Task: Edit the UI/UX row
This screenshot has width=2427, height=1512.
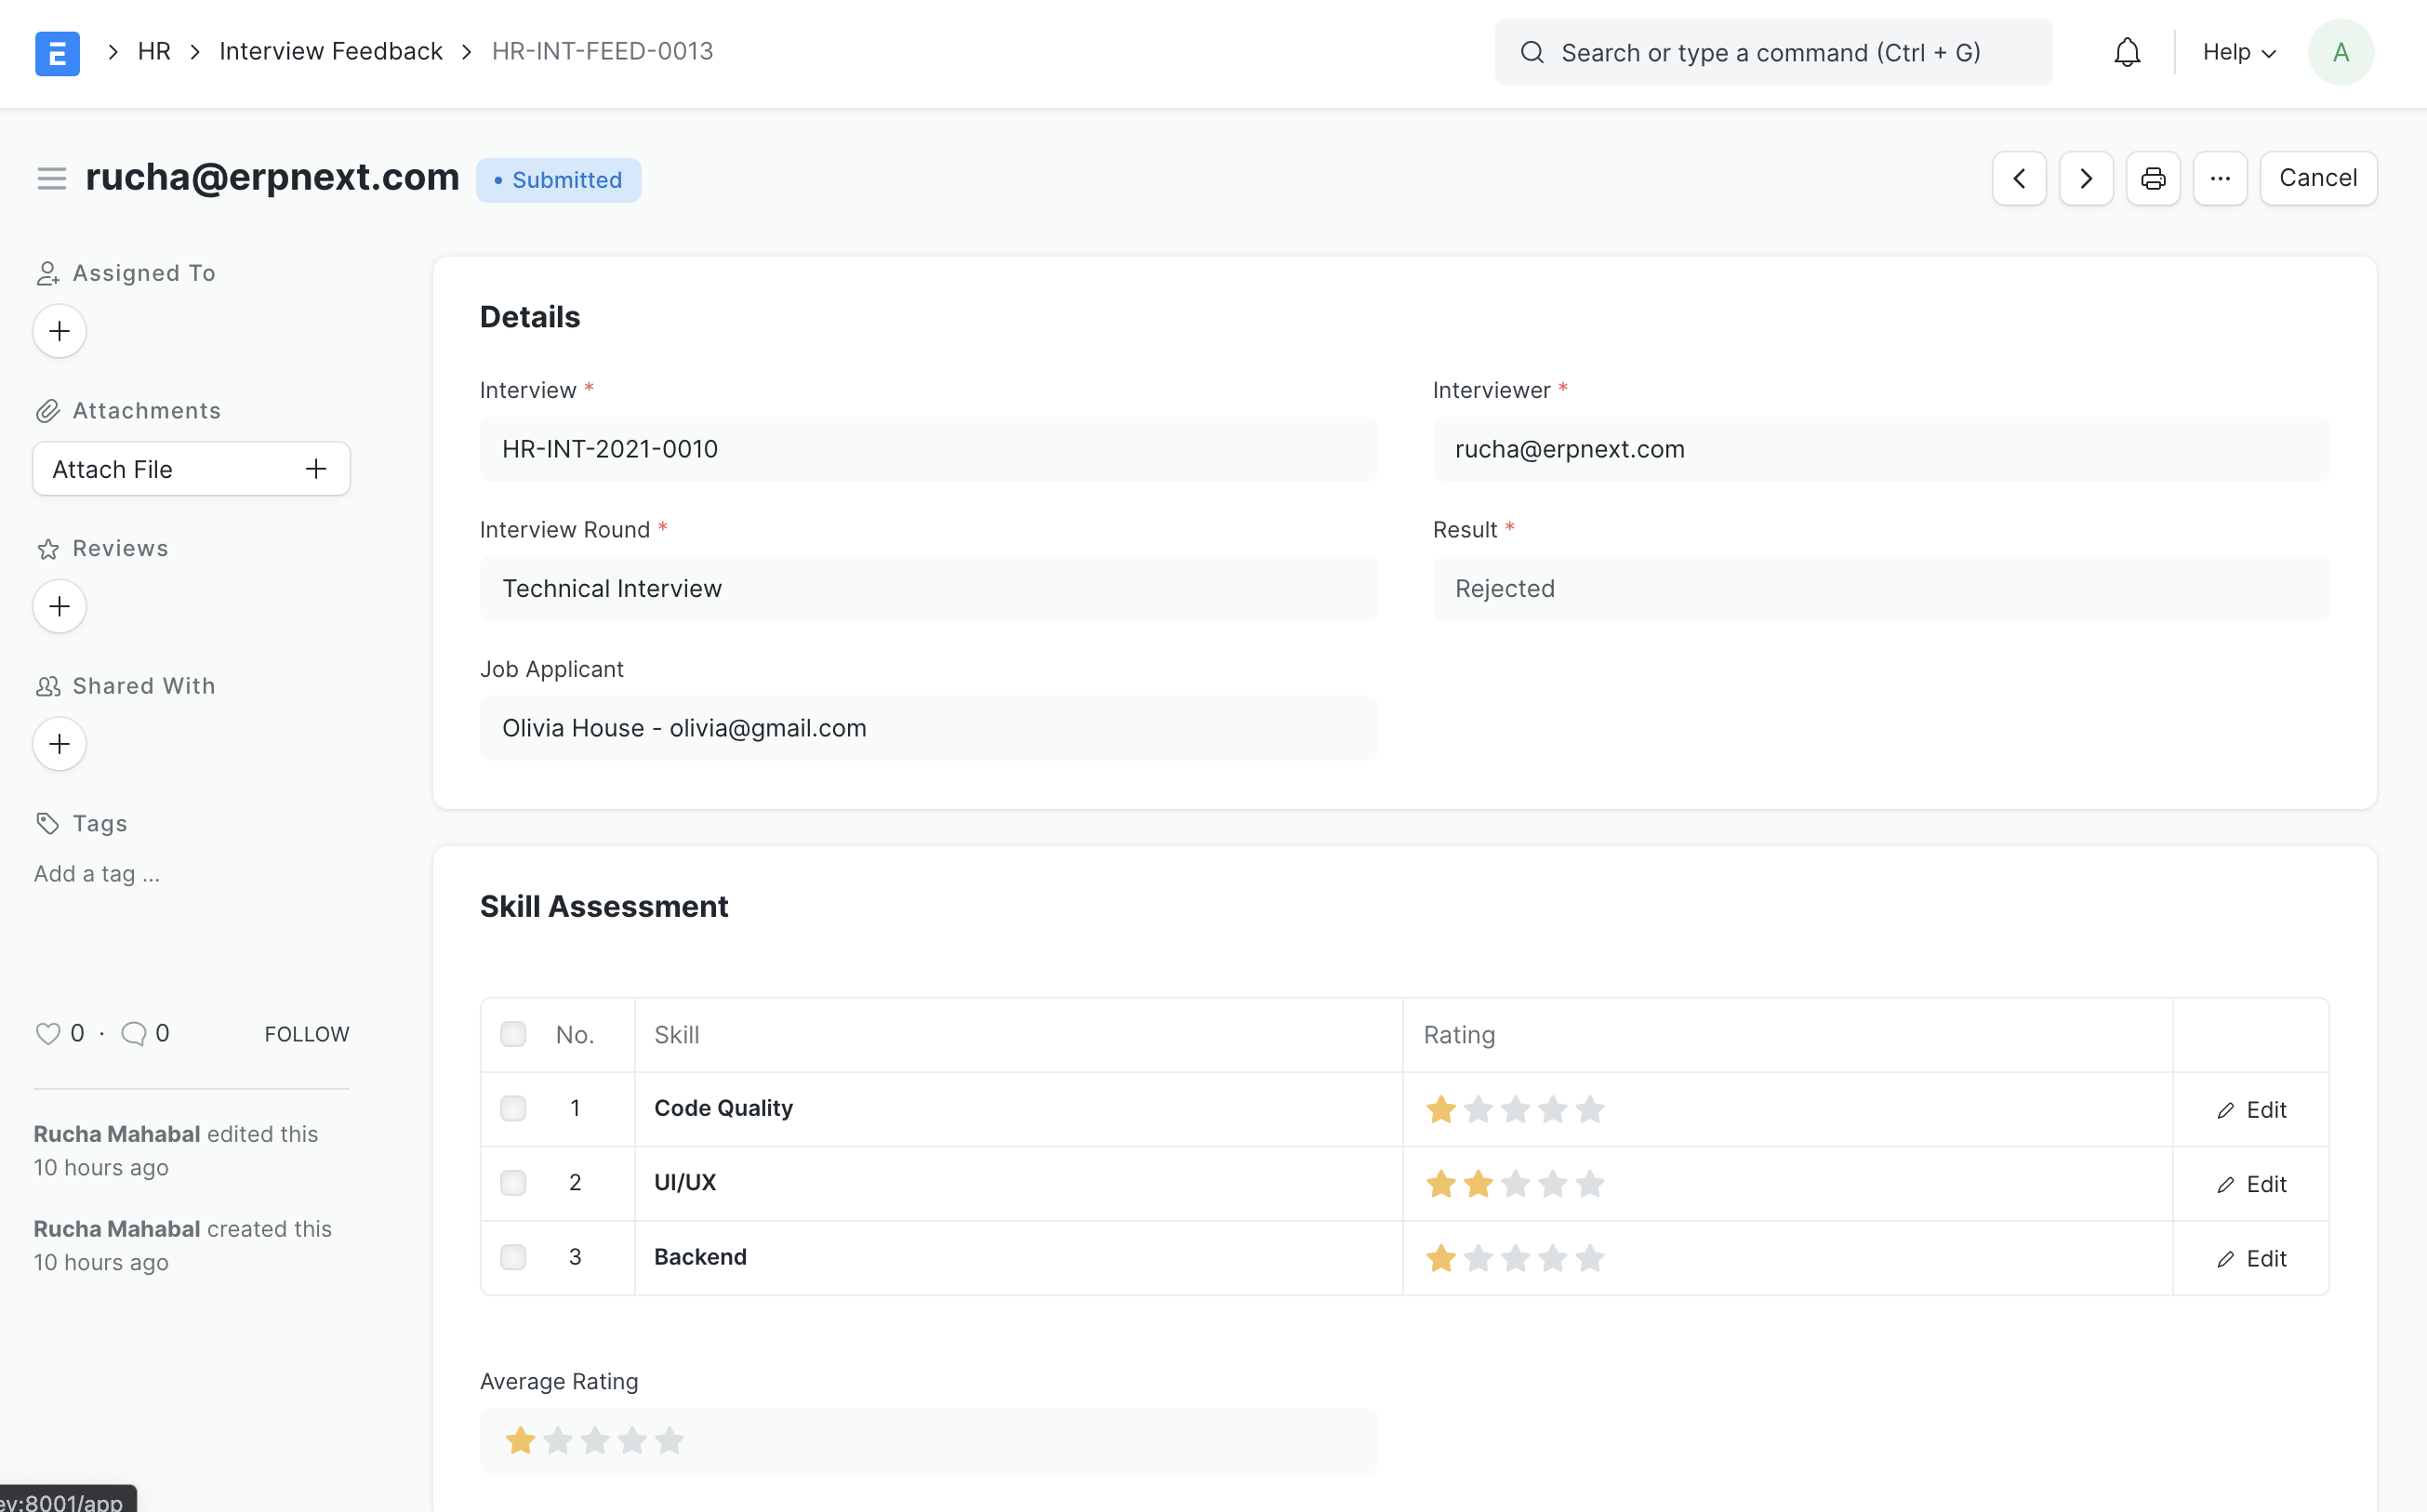Action: (x=2251, y=1184)
